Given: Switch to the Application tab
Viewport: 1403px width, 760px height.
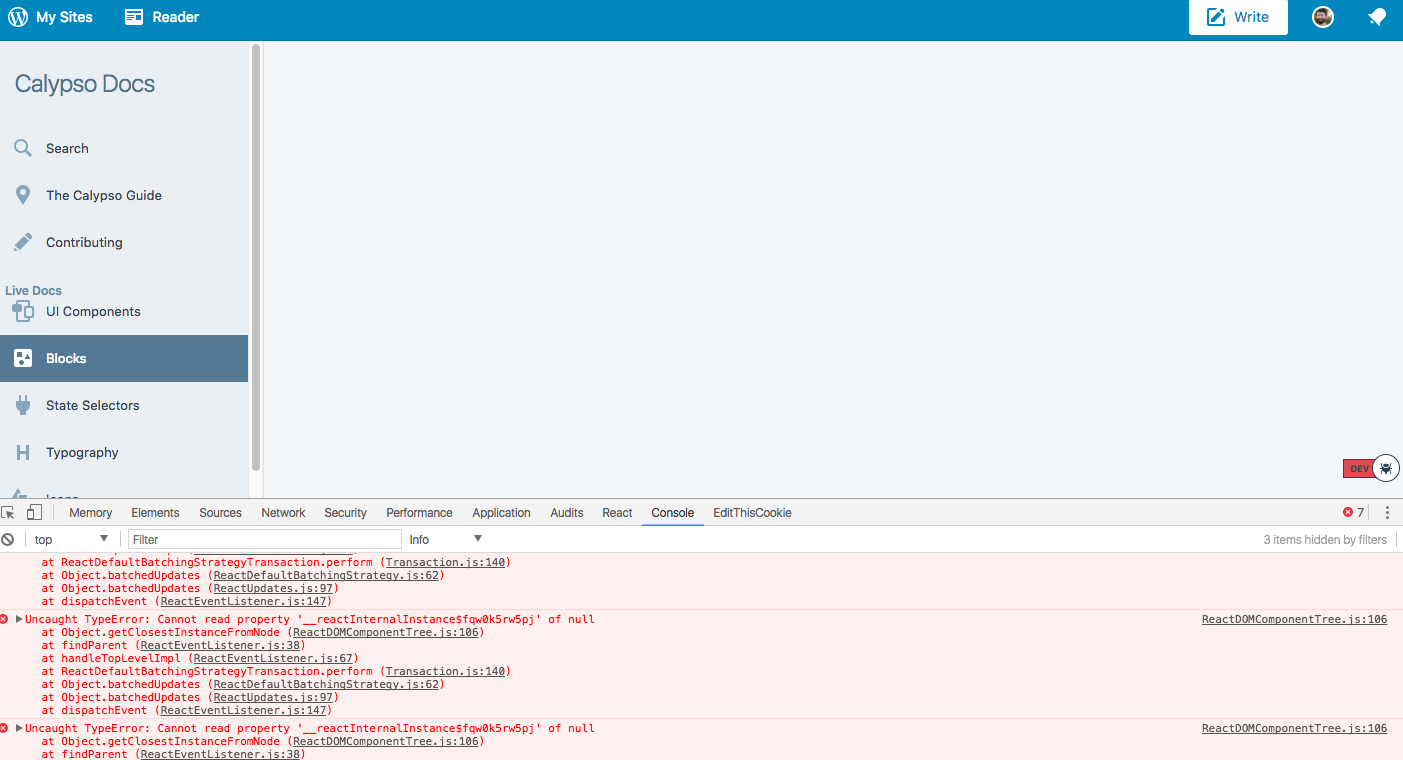Looking at the screenshot, I should [x=501, y=512].
